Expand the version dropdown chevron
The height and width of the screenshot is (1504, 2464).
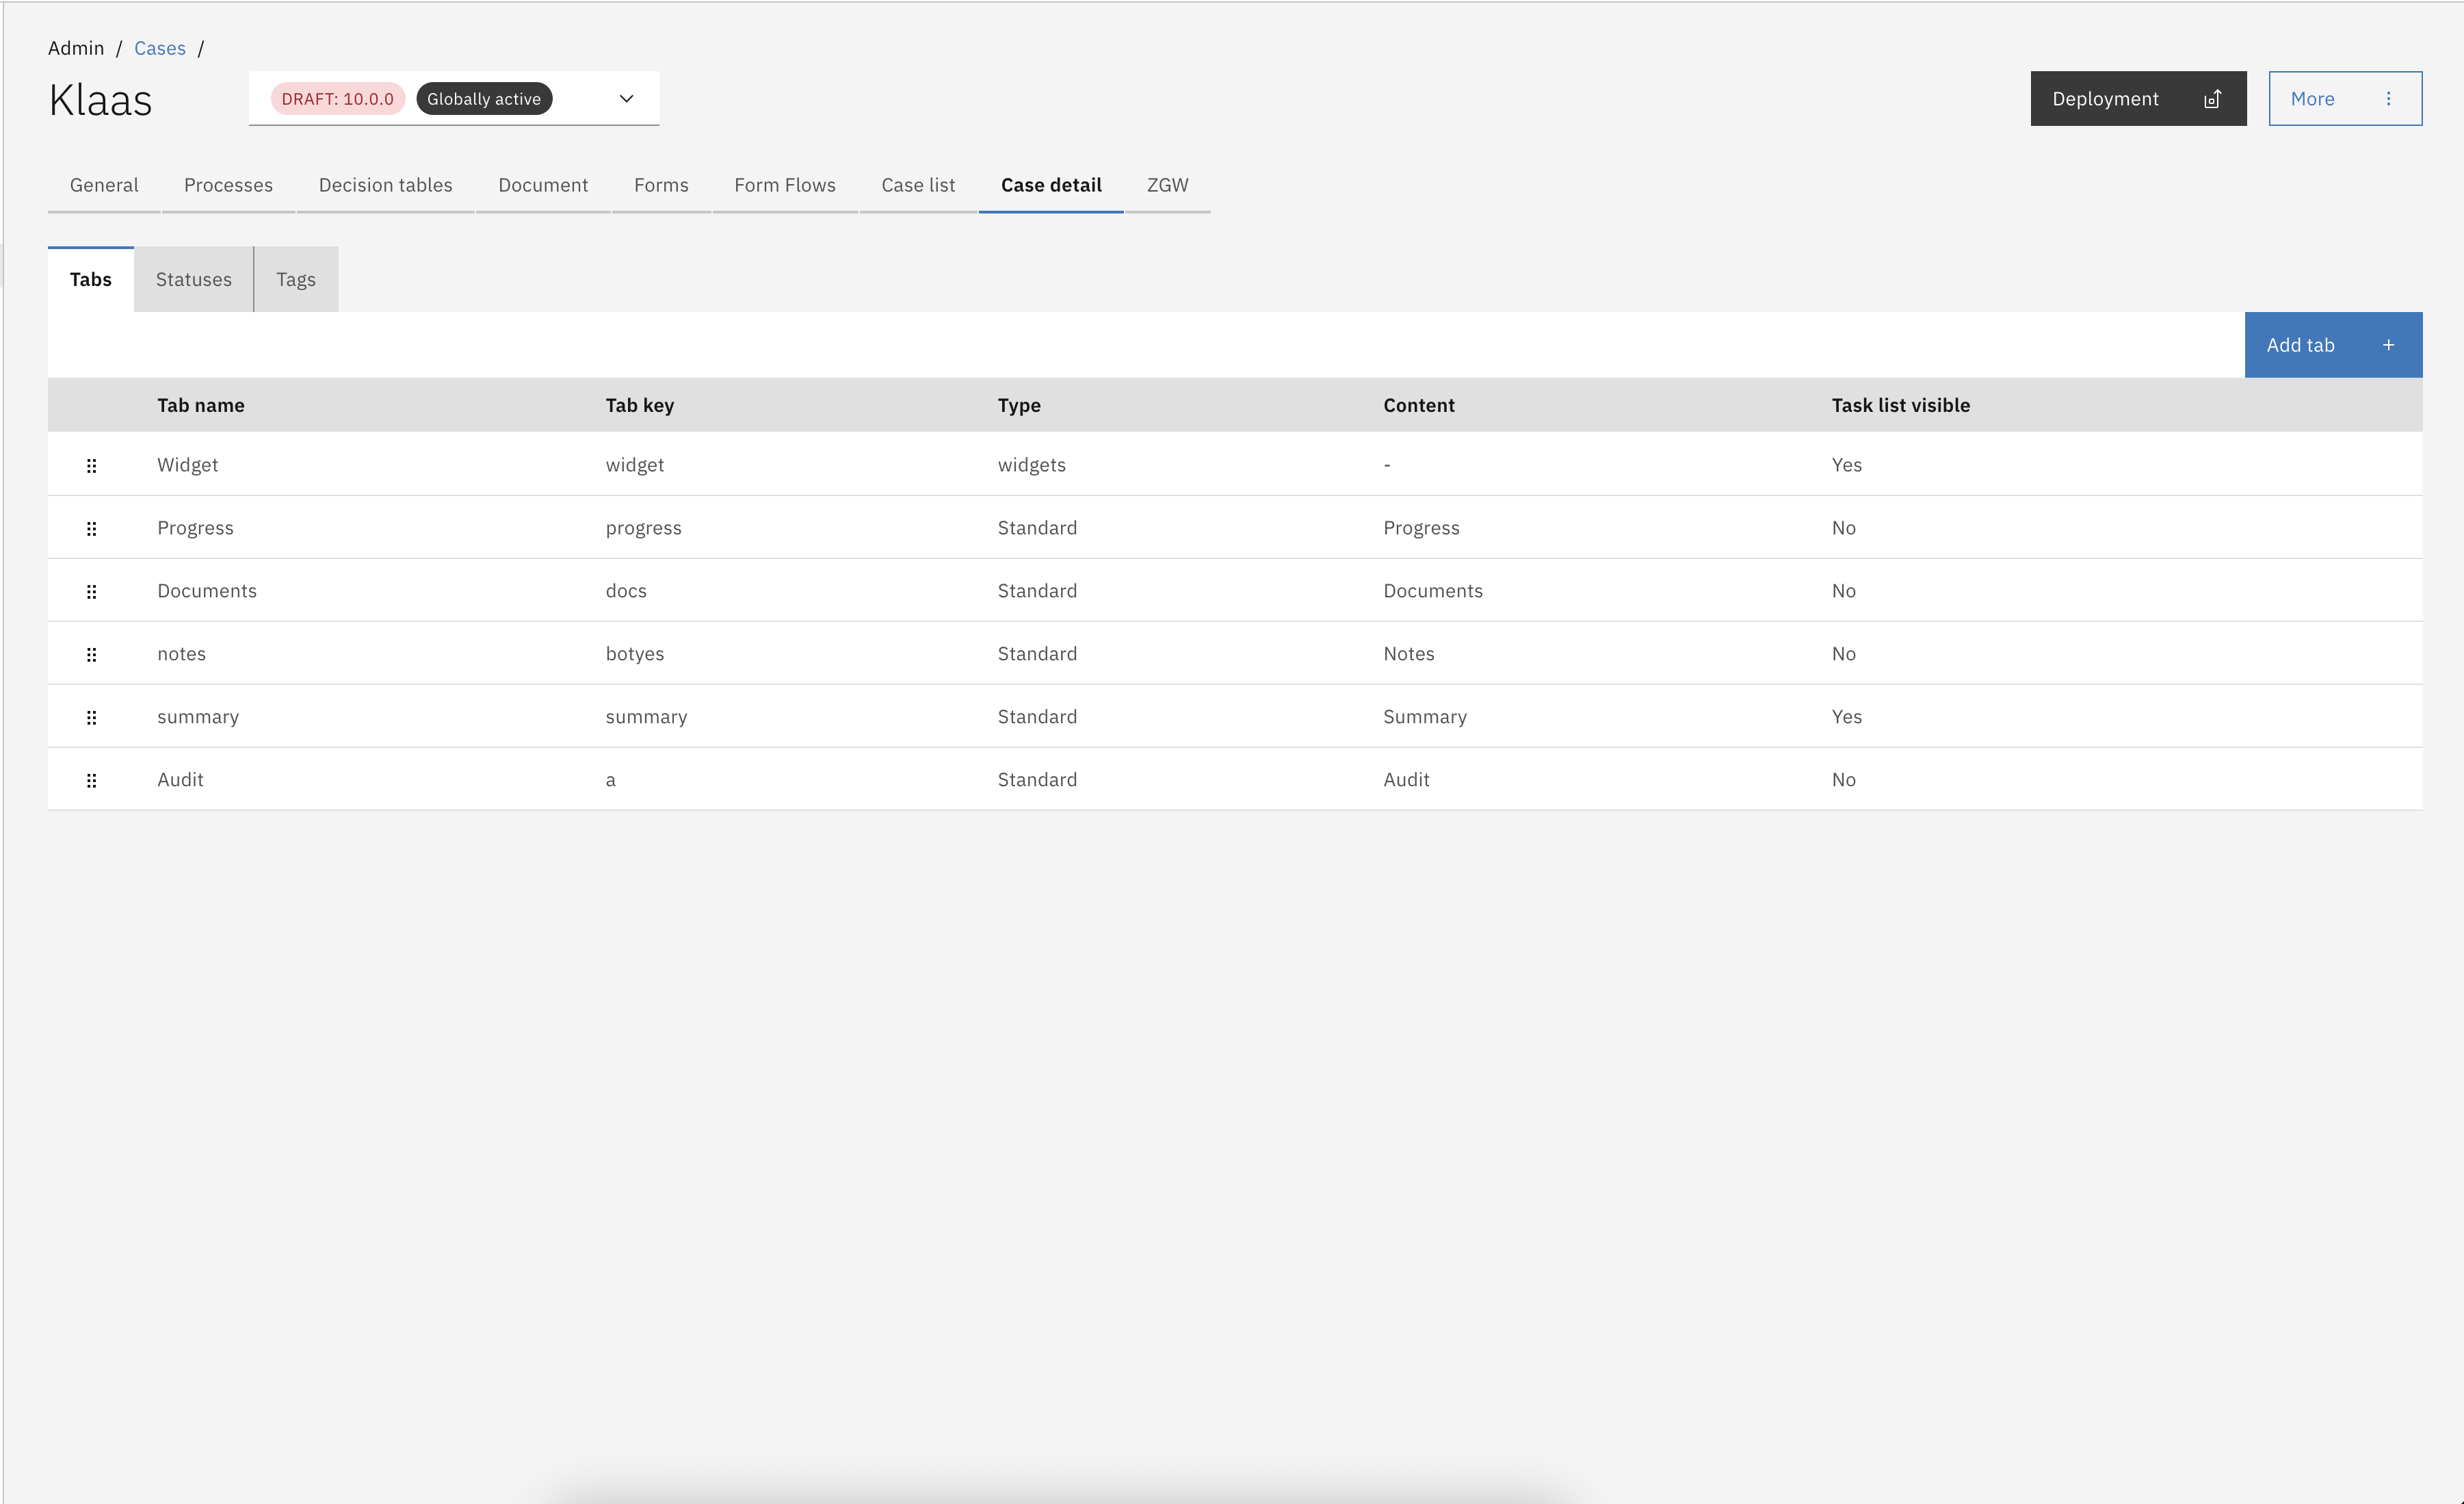(x=626, y=98)
